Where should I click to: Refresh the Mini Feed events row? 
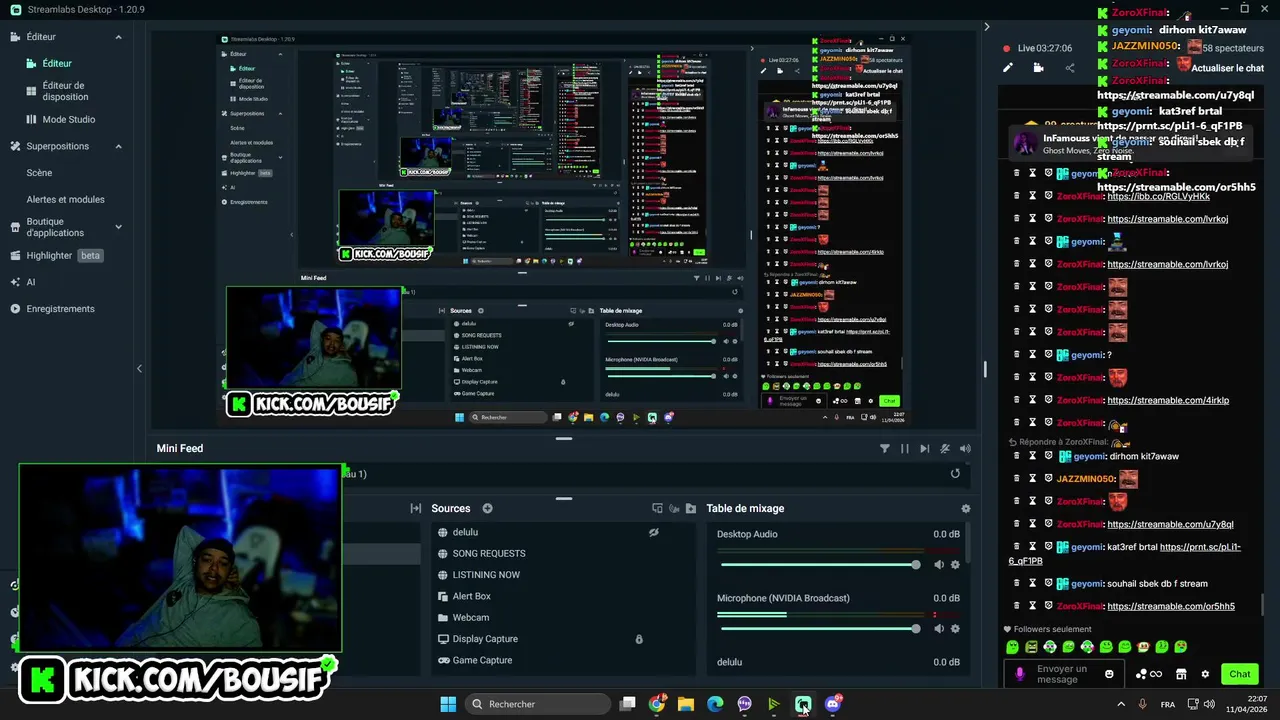(x=955, y=474)
